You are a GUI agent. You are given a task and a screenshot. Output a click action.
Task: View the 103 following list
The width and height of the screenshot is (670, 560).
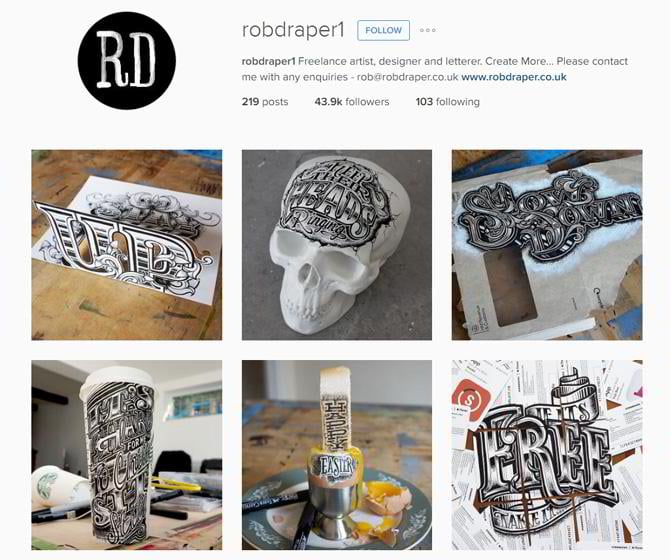click(x=447, y=102)
